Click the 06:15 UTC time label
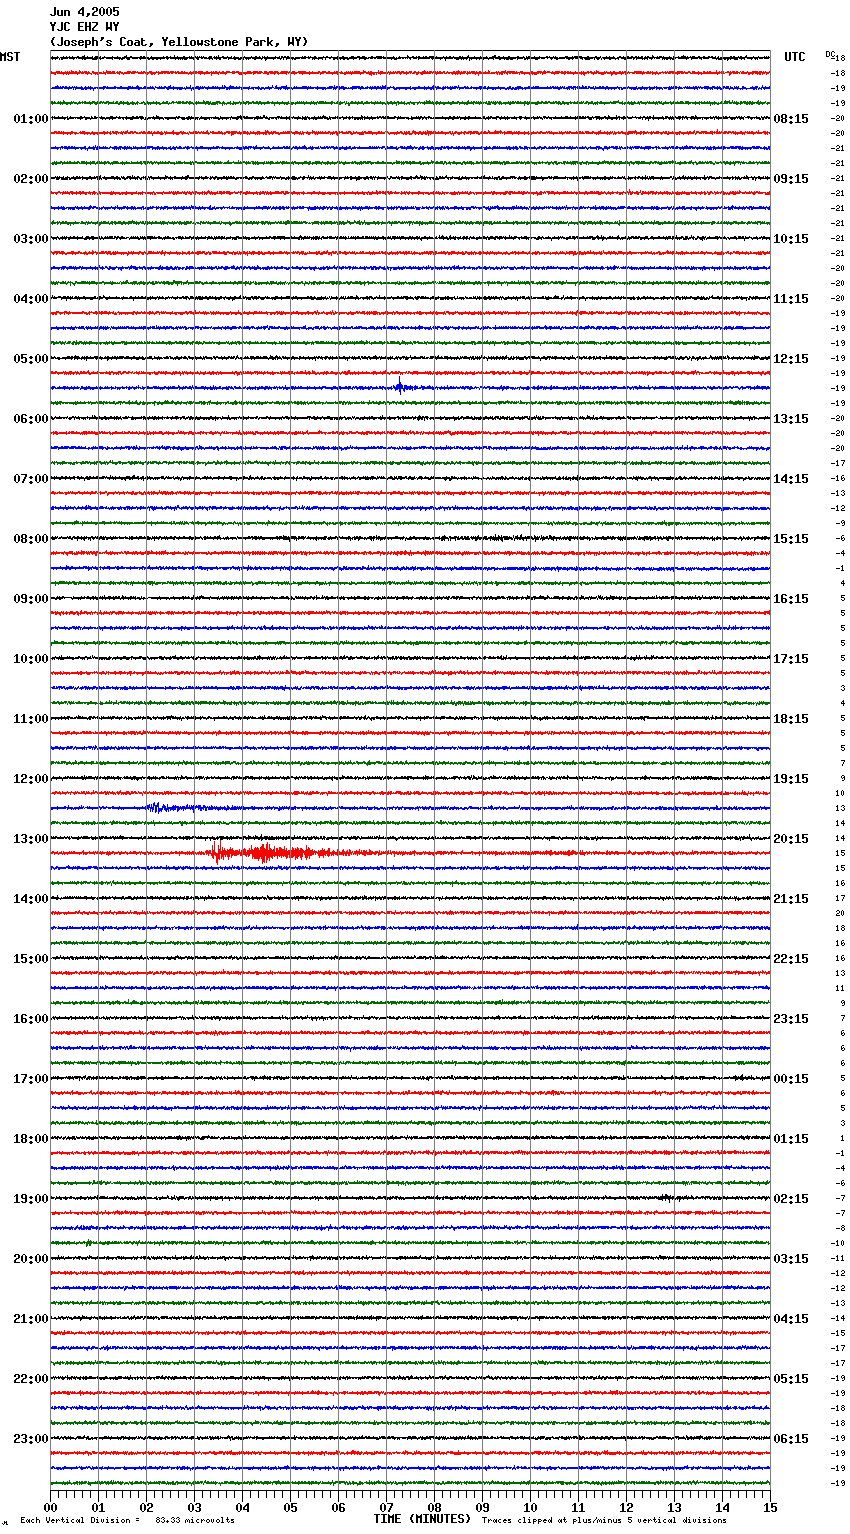 coord(791,1439)
